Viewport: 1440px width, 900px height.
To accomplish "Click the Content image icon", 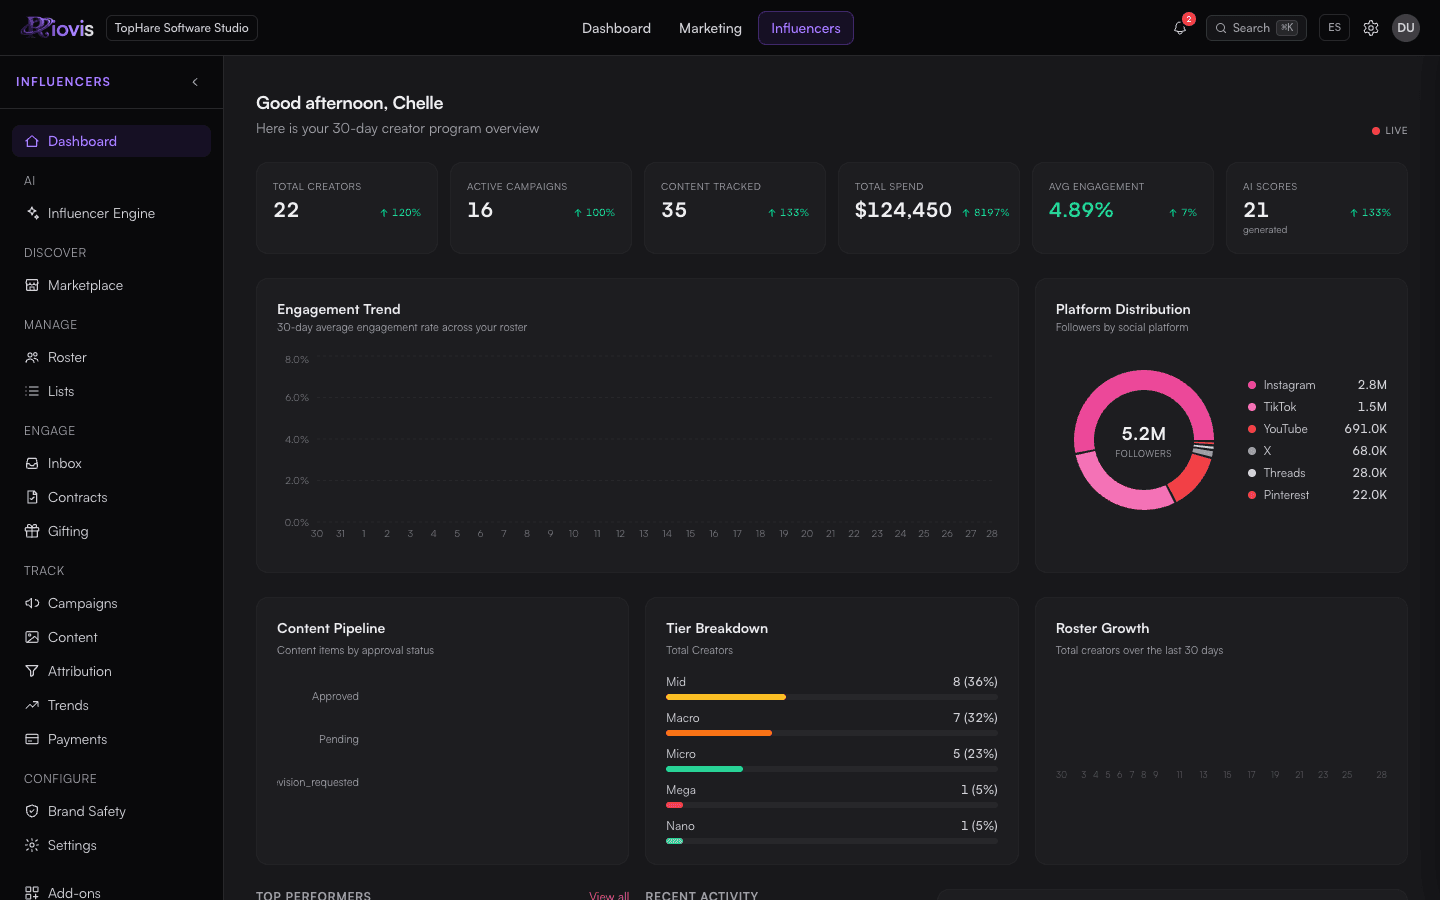I will click(32, 637).
